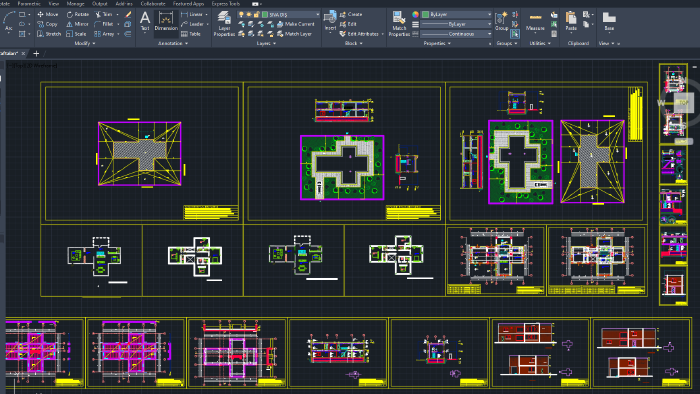Screen dimensions: 700x394
Task: Create a new drawing tab
Action: 36,54
